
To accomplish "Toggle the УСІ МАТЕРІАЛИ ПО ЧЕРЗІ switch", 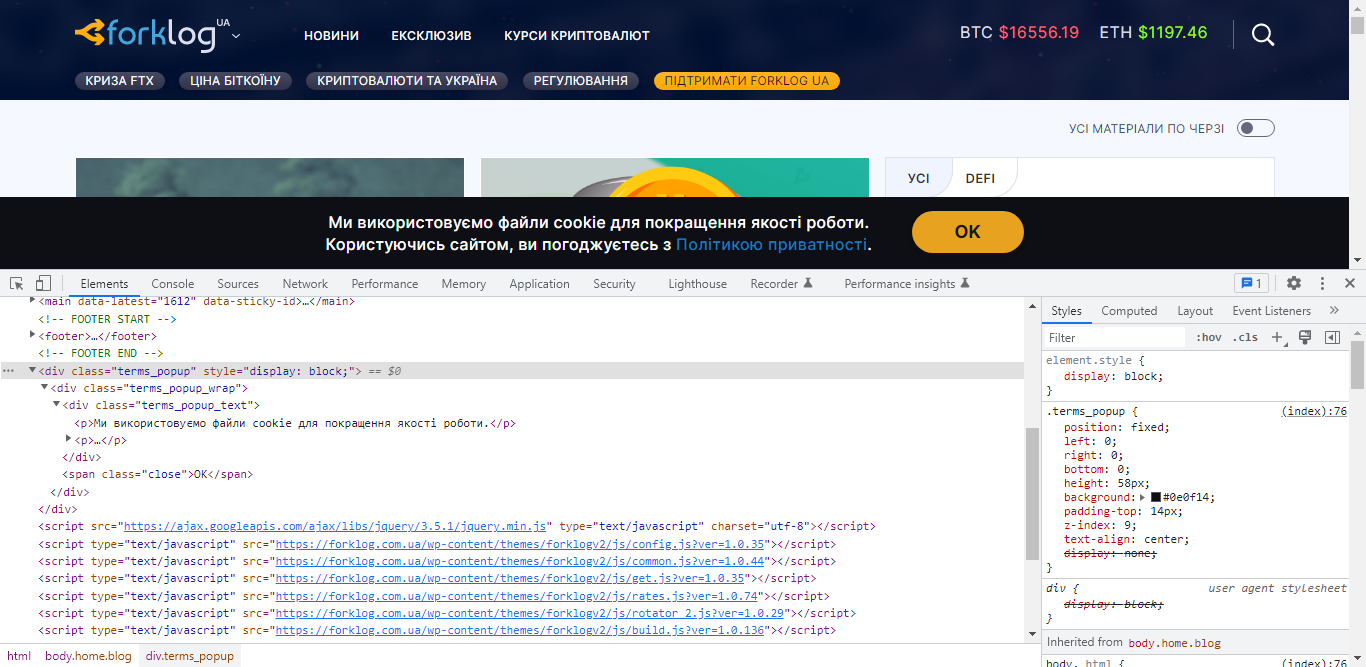I will 1256,128.
